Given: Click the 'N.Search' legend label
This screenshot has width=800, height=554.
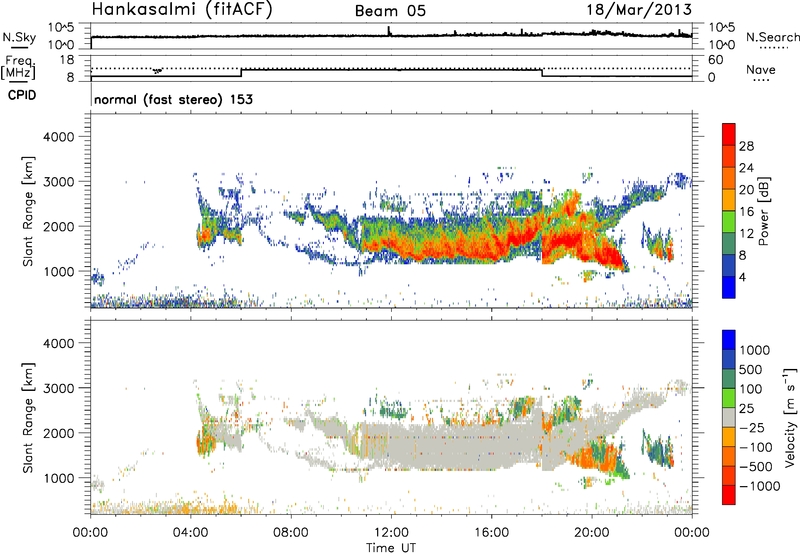Looking at the screenshot, I should tap(772, 37).
